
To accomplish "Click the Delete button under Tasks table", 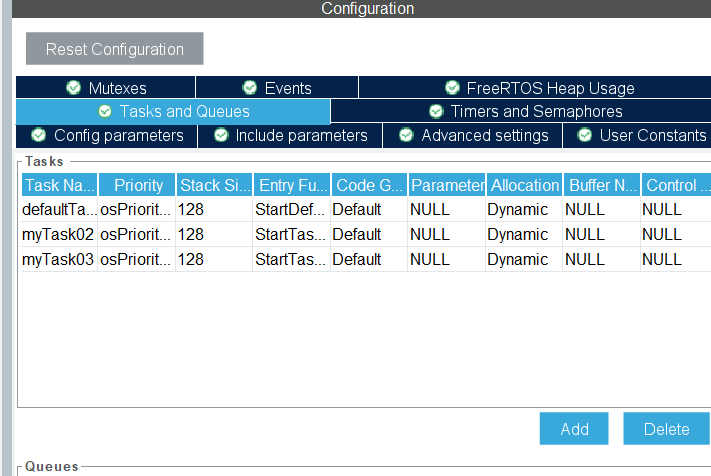I will pyautogui.click(x=666, y=429).
